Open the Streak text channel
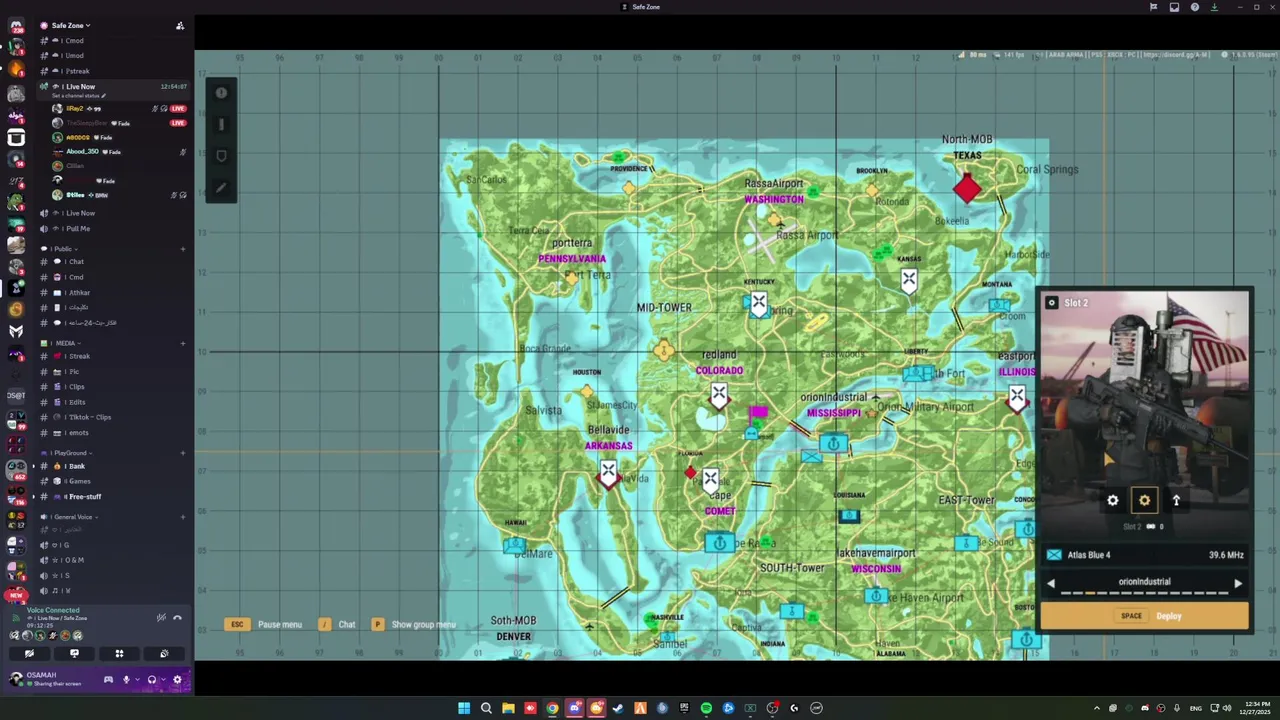This screenshot has height=720, width=1280. [x=112, y=356]
